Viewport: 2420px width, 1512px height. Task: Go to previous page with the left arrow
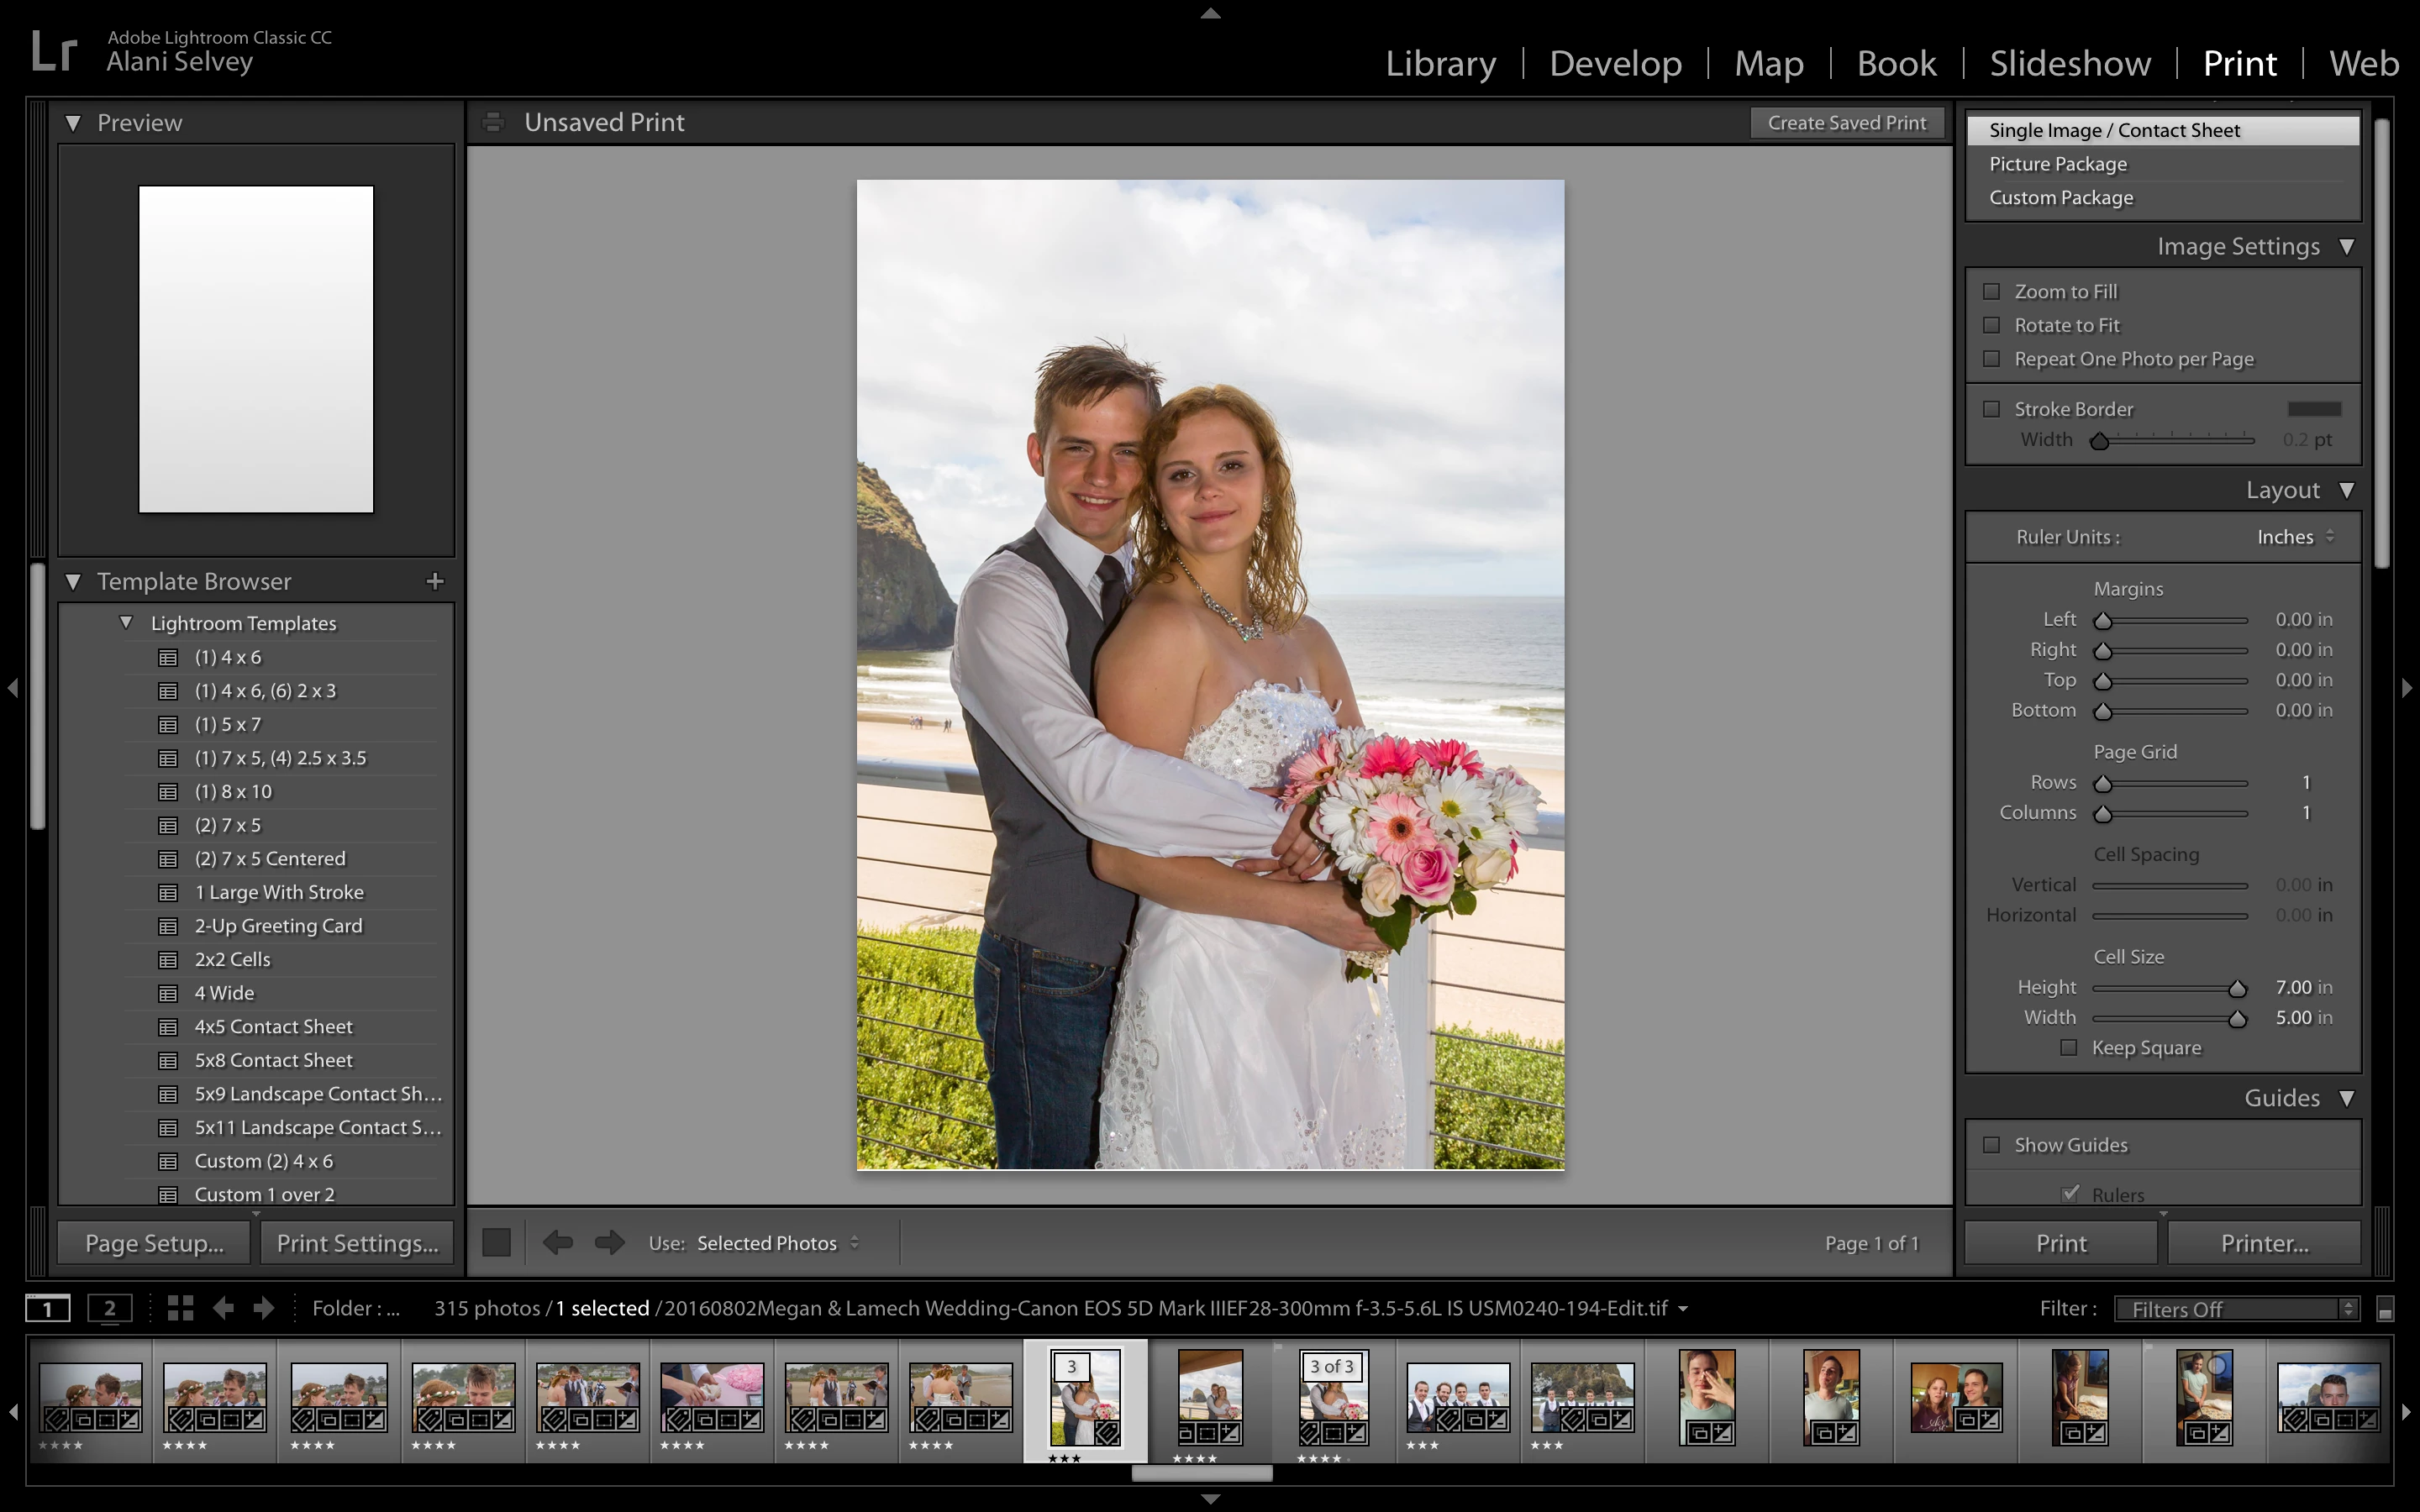pyautogui.click(x=557, y=1242)
